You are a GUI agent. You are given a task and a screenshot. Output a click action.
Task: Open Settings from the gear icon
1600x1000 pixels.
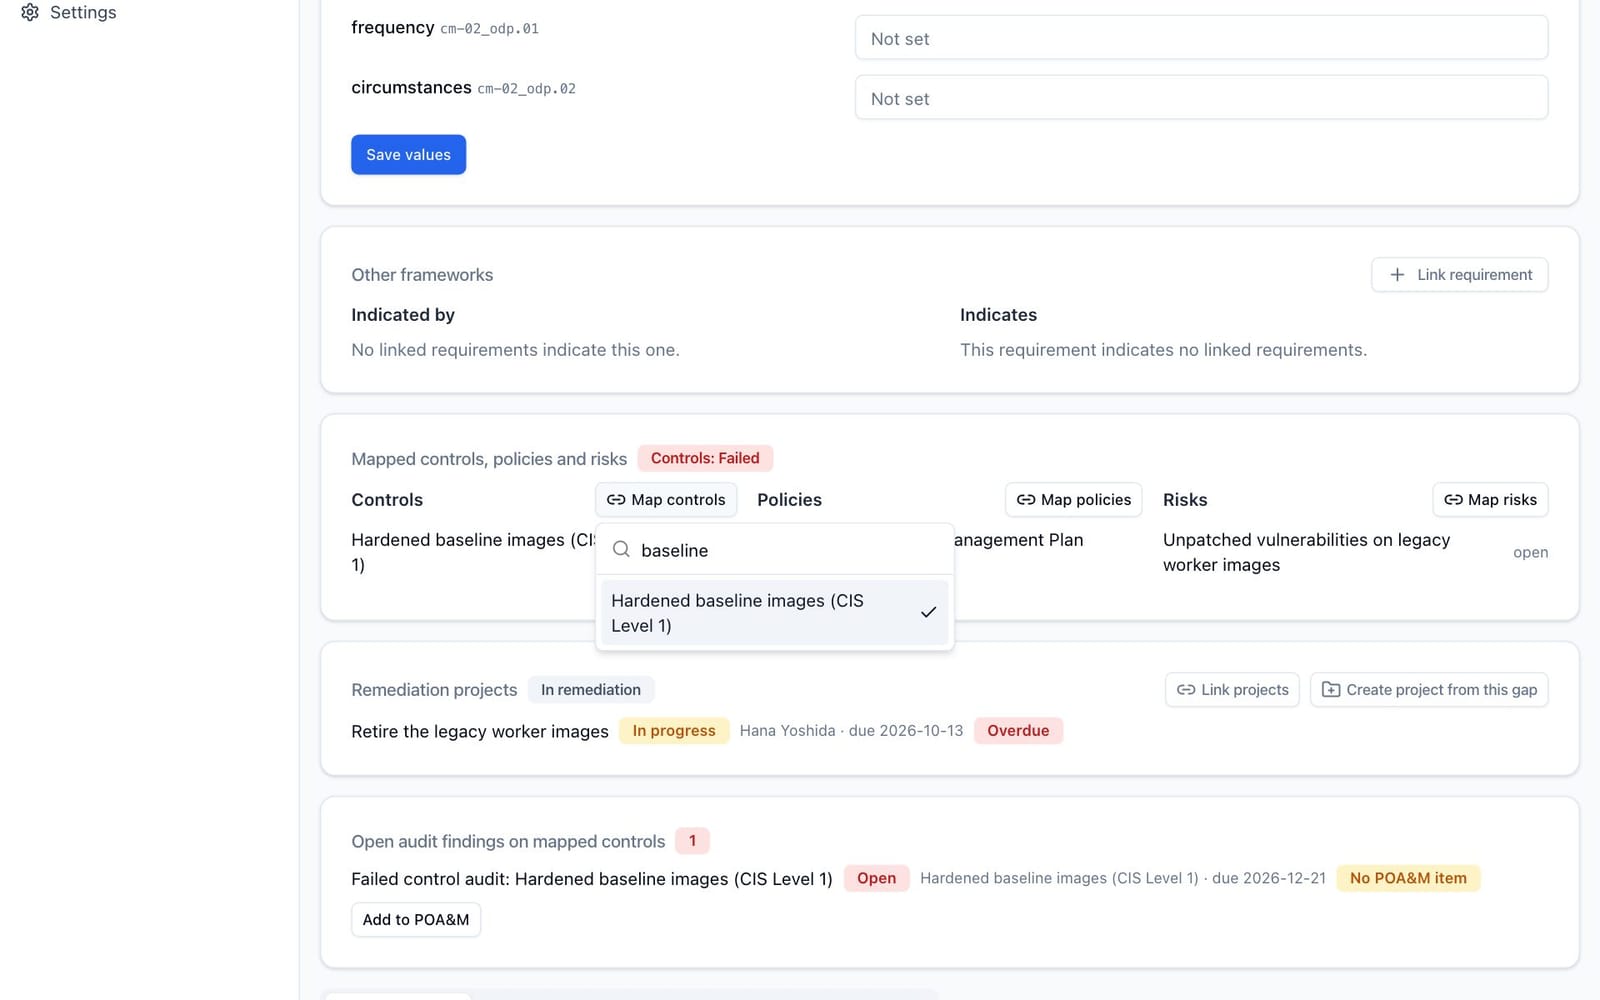coord(30,12)
